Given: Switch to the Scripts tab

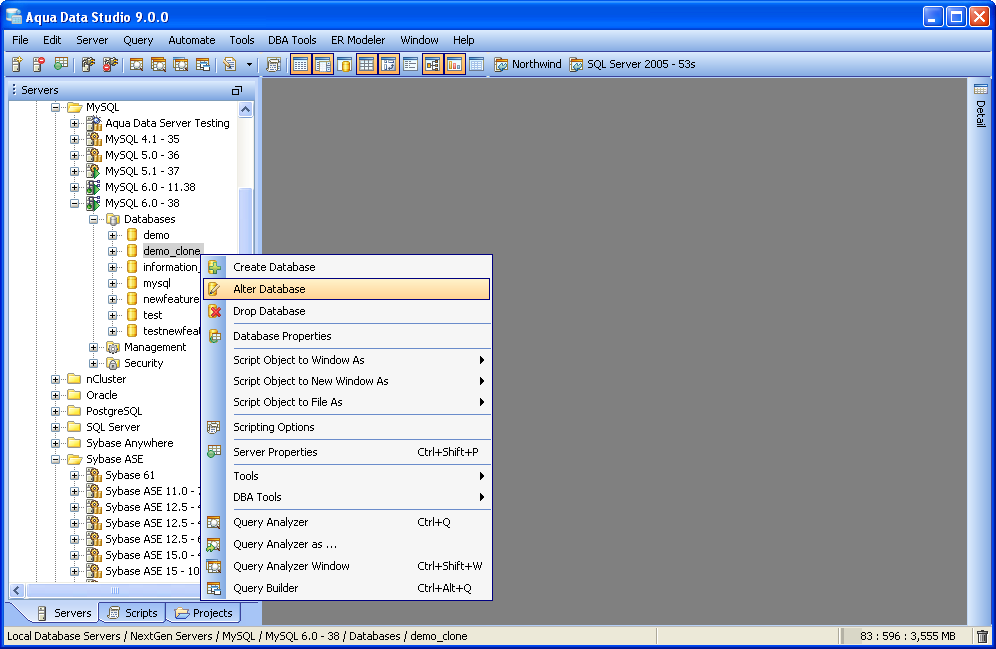Looking at the screenshot, I should point(133,613).
